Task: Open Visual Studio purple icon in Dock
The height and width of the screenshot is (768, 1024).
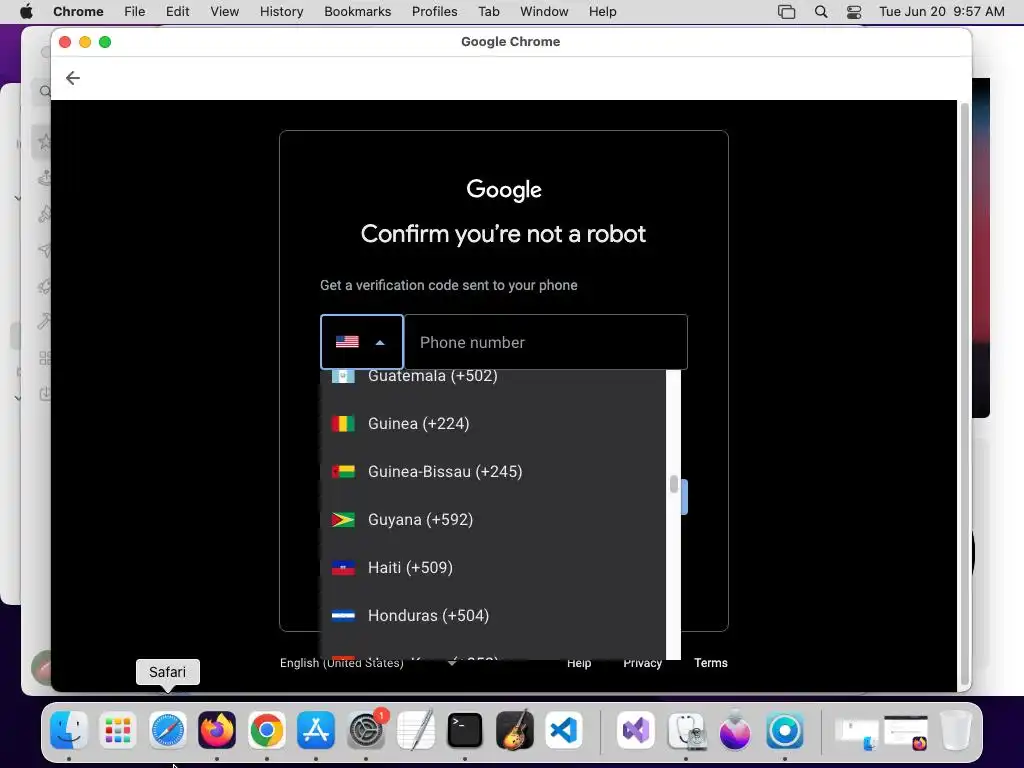Action: [635, 730]
